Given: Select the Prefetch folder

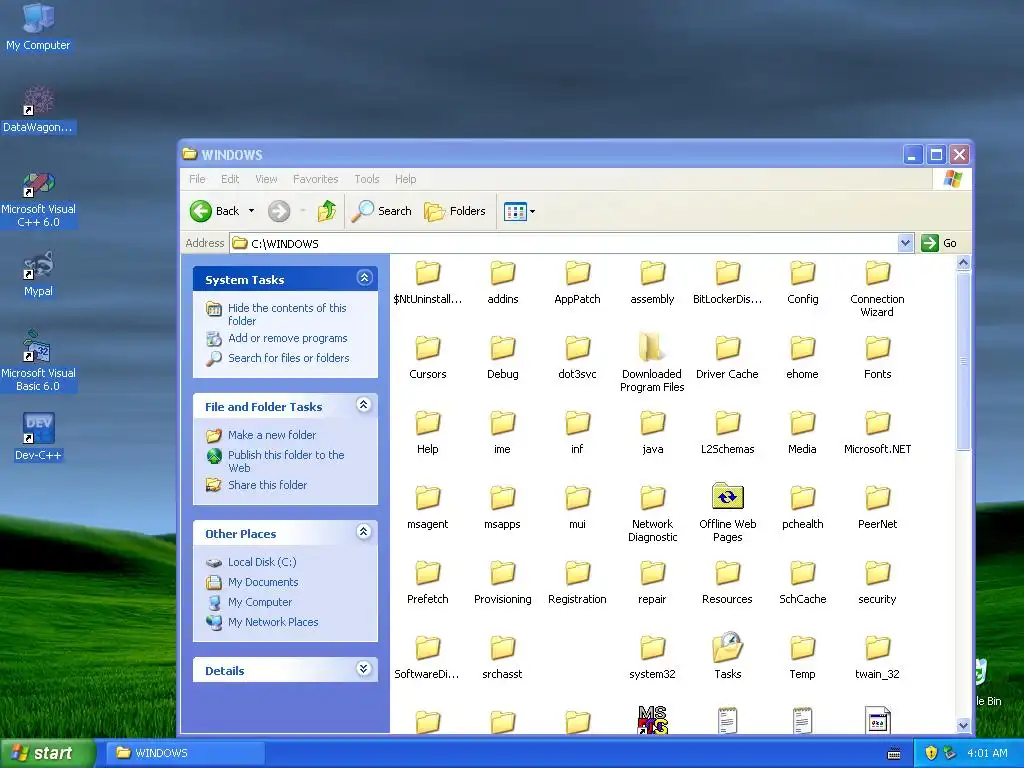Looking at the screenshot, I should (x=428, y=583).
